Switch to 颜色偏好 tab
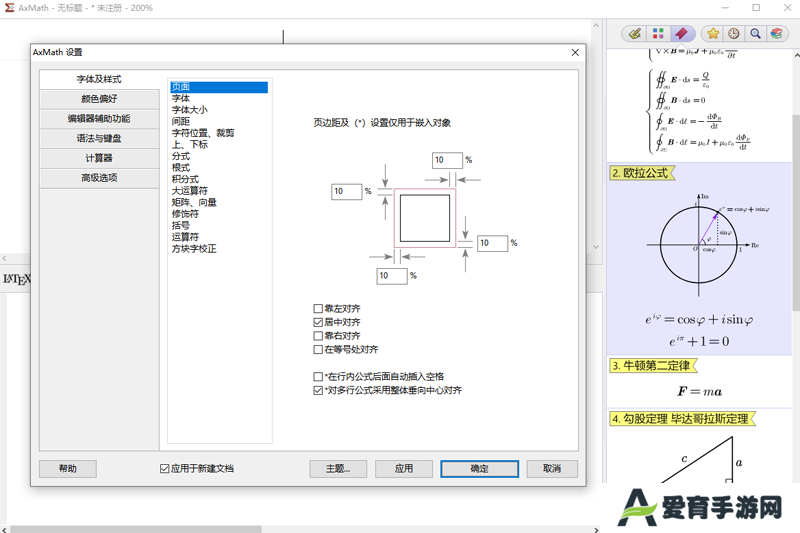800x533 pixels. coord(99,99)
